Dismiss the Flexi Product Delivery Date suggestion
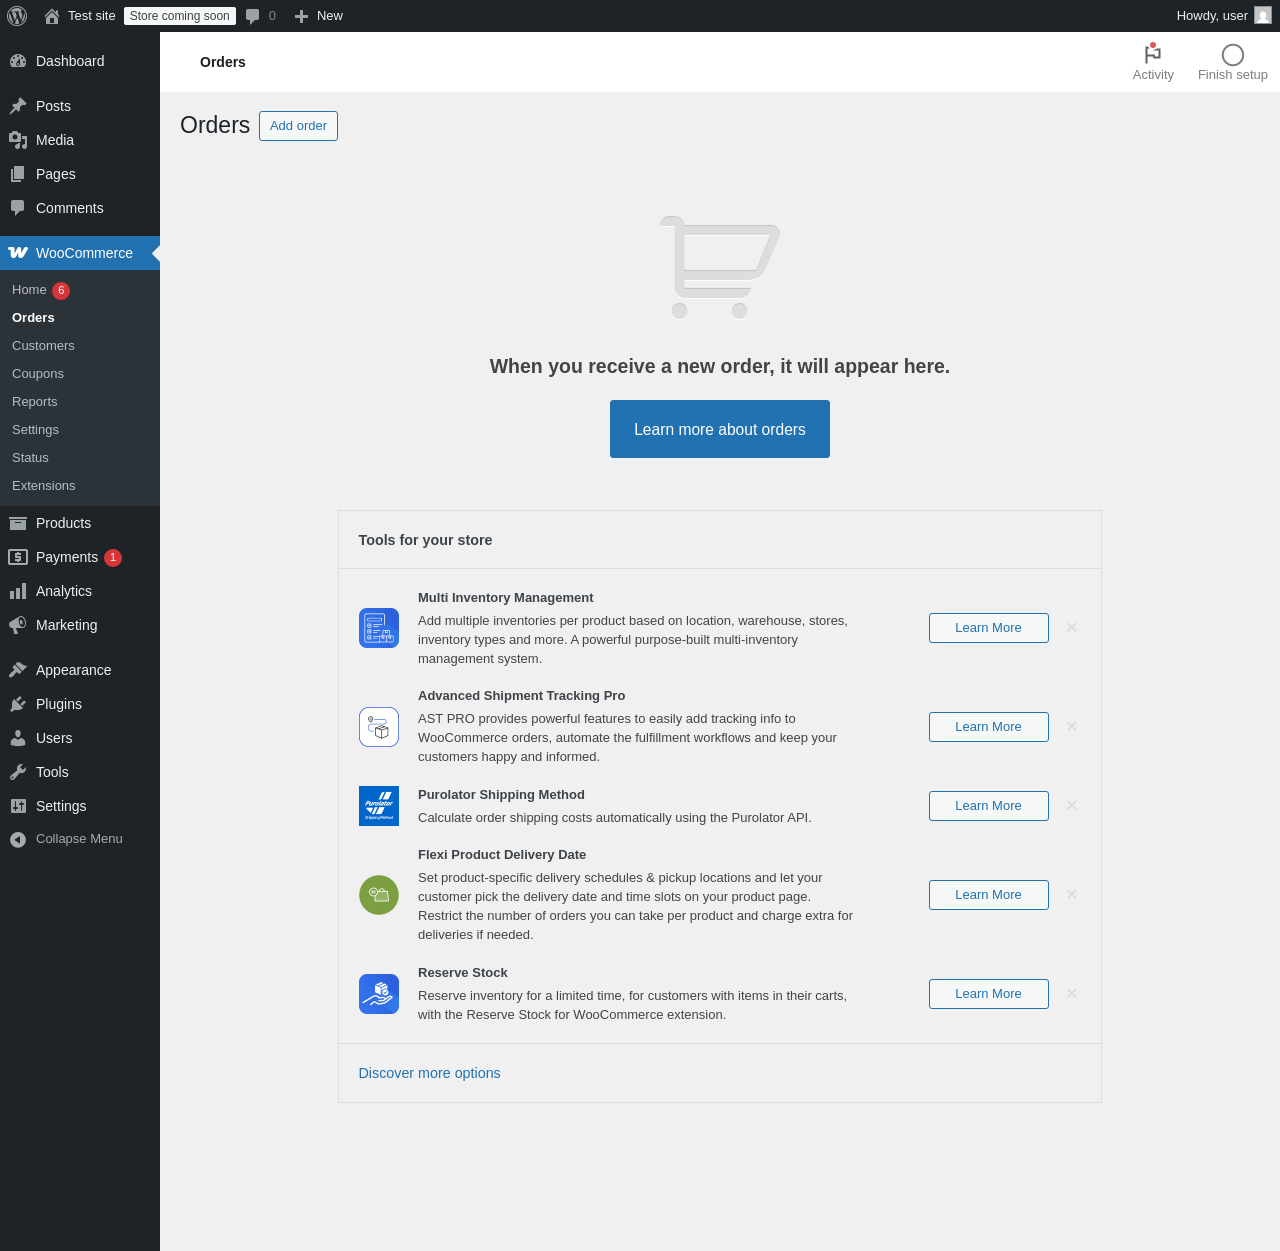 coord(1071,895)
